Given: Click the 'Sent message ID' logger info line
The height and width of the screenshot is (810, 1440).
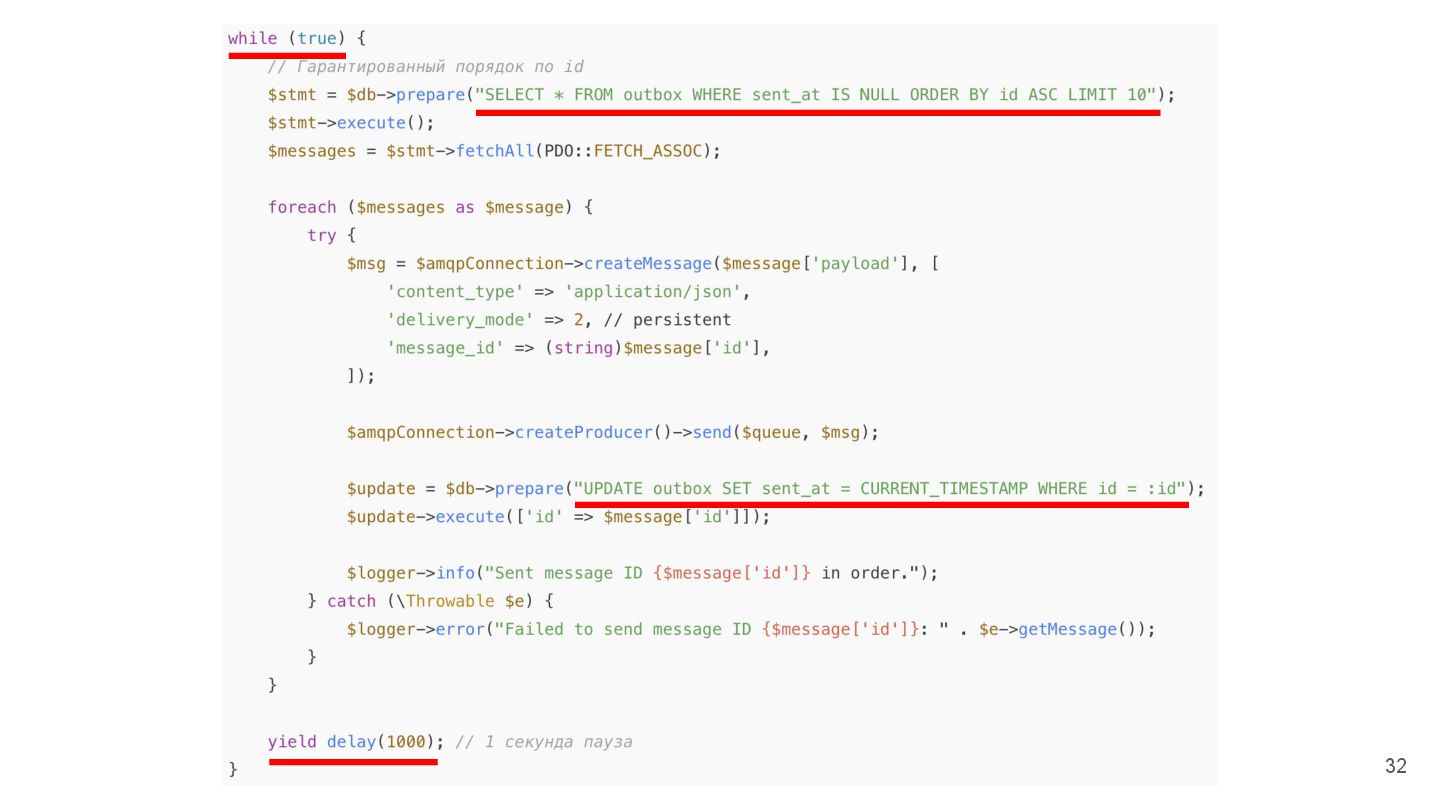Looking at the screenshot, I should point(643,573).
